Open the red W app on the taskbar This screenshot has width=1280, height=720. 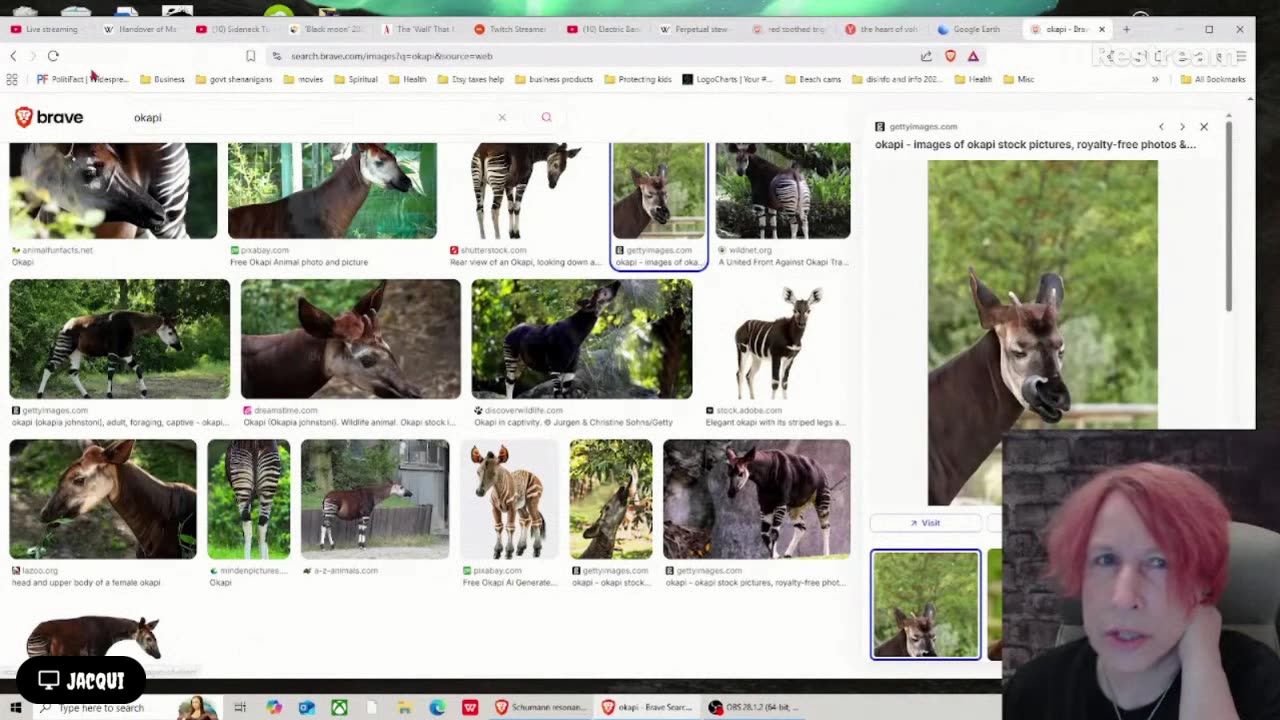(470, 708)
